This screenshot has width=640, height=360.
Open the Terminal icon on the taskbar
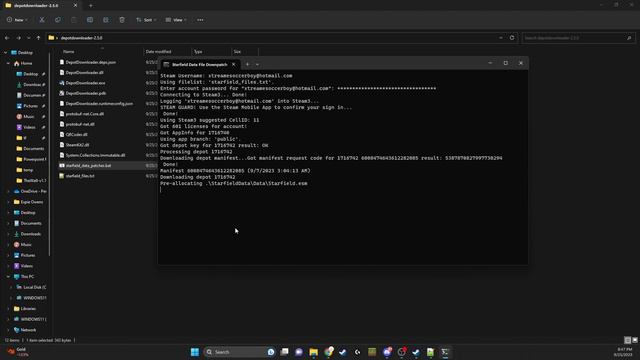445,352
